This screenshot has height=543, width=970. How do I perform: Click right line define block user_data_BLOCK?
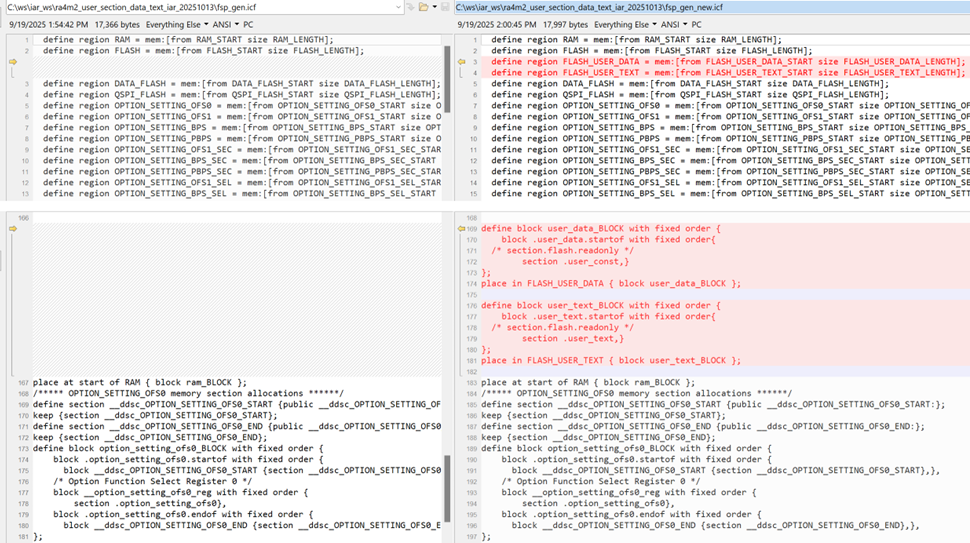[601, 229]
